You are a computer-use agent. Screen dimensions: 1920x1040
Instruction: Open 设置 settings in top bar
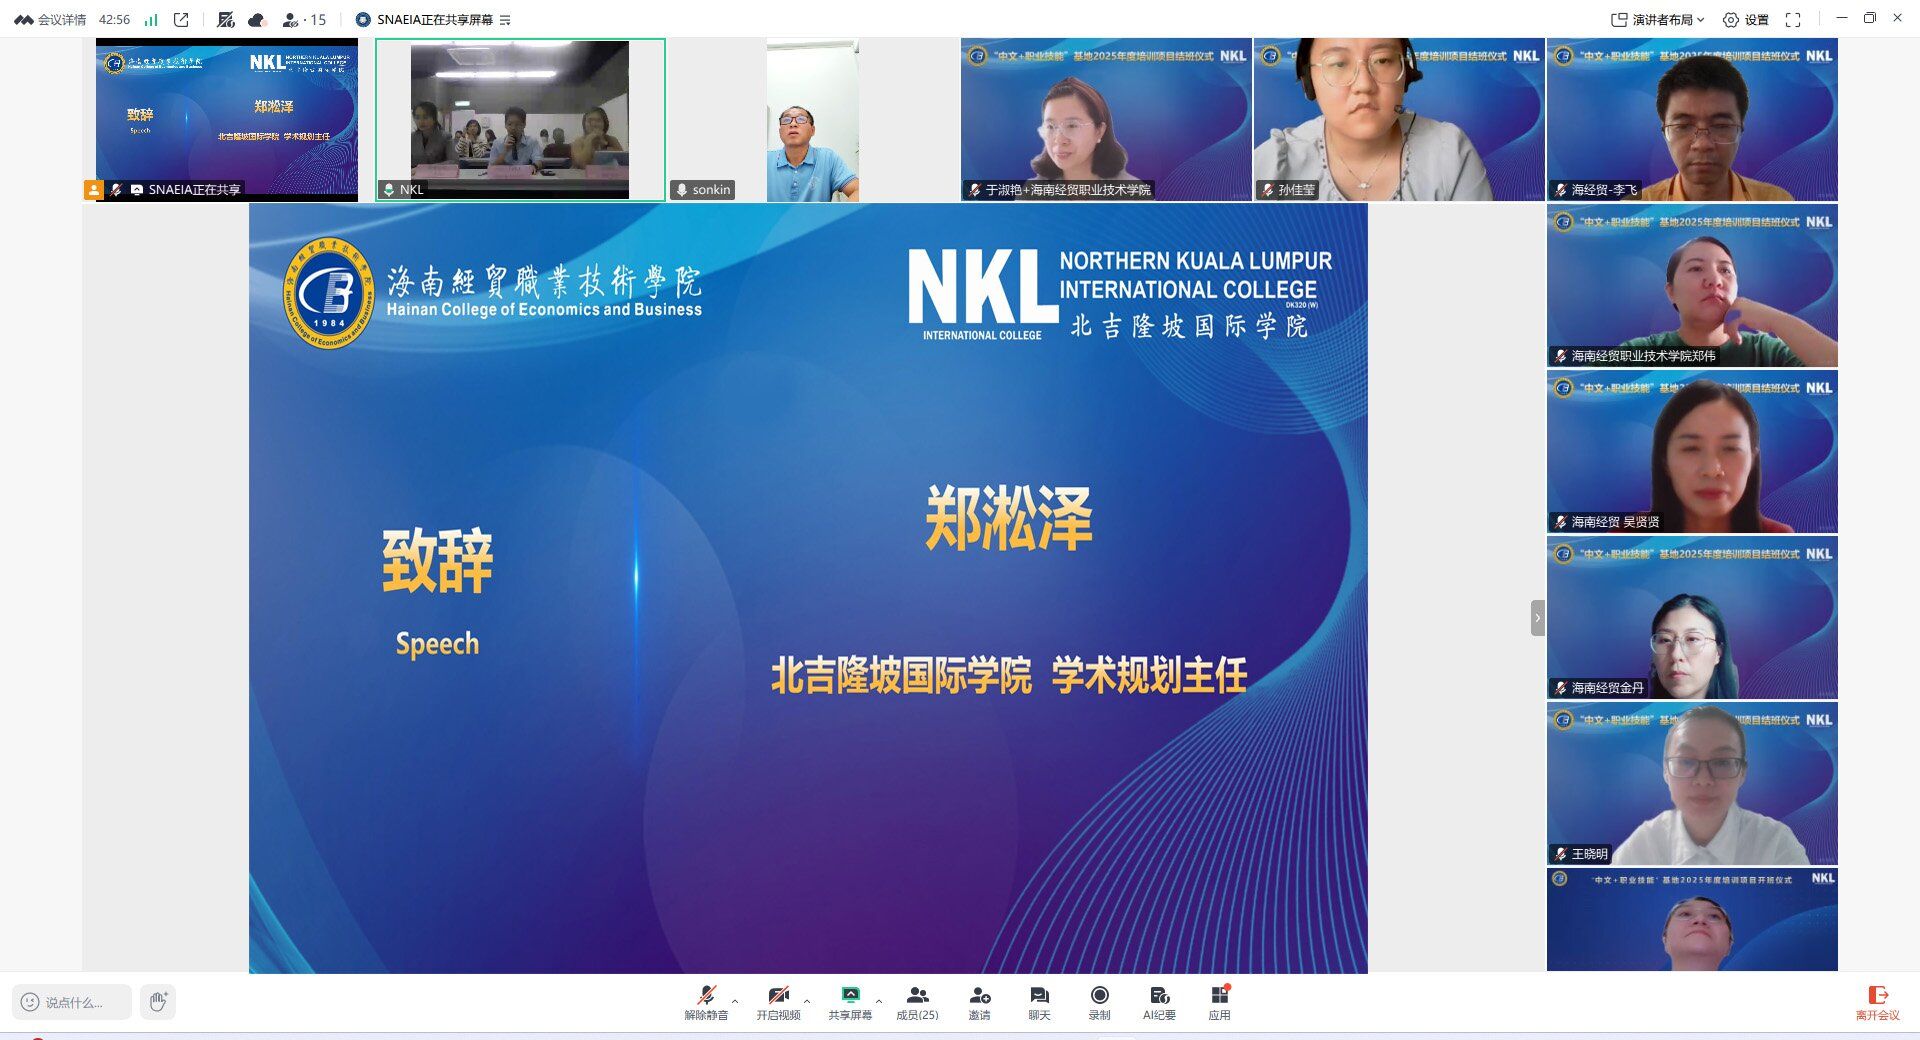[x=1745, y=20]
